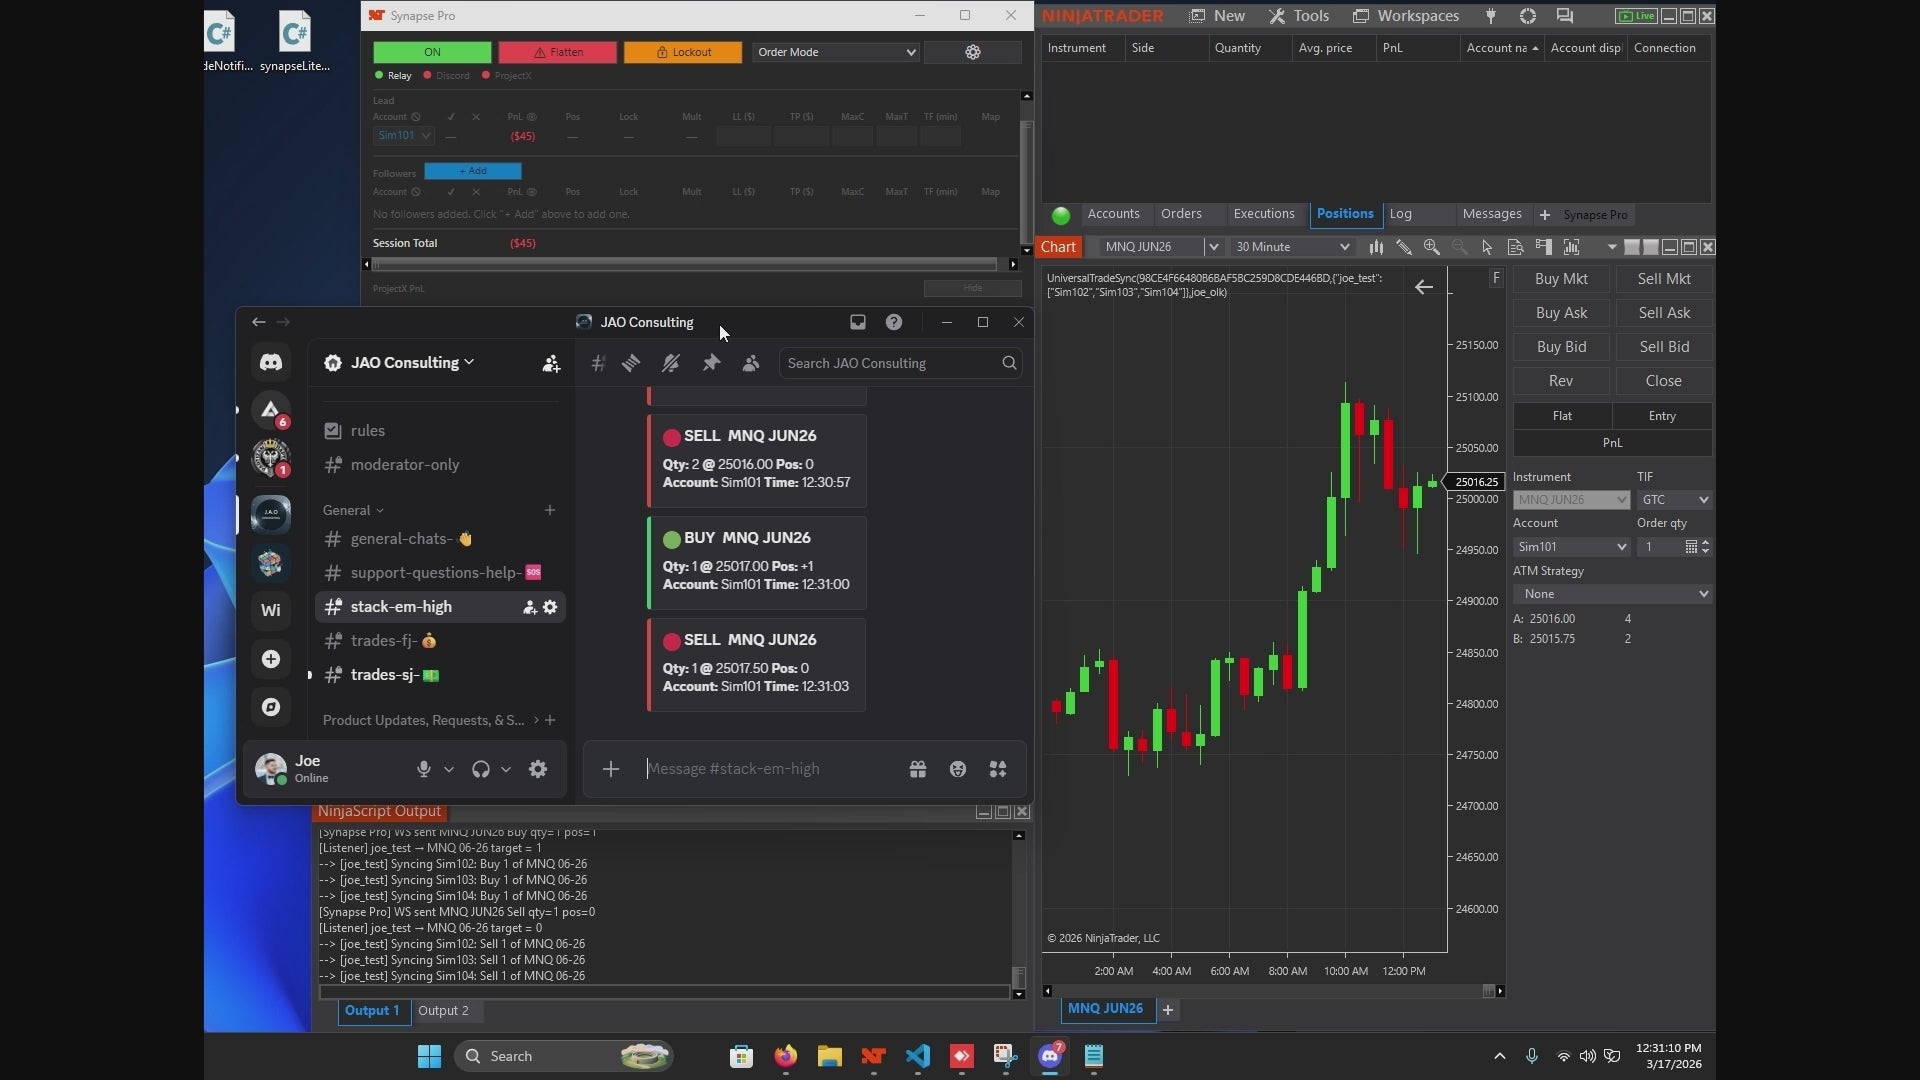Mute microphone in Discord user panel

423,769
